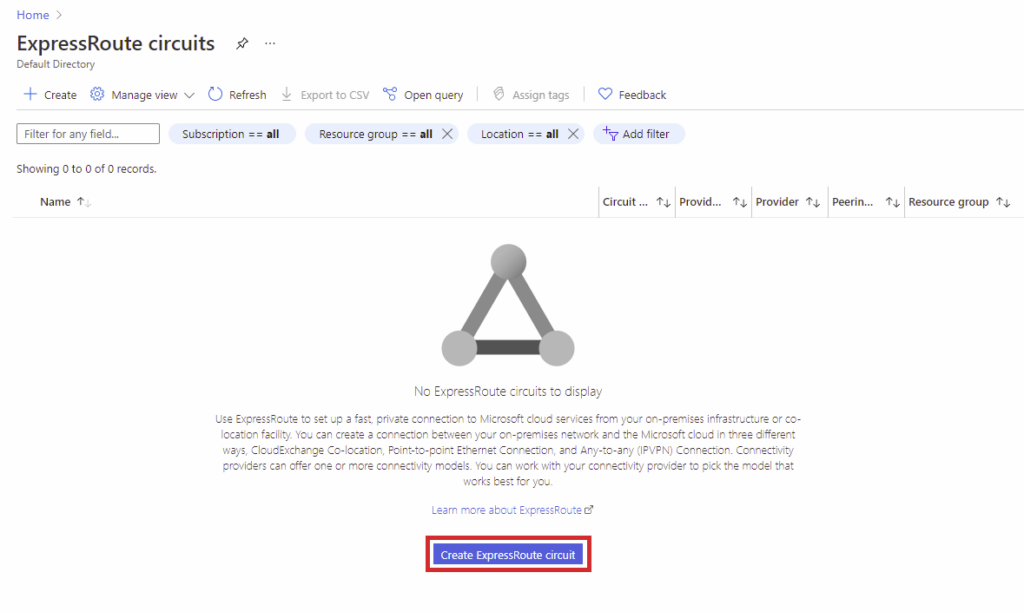Click the Manage view gear icon
Viewport: 1024px width, 612px height.
pos(97,94)
